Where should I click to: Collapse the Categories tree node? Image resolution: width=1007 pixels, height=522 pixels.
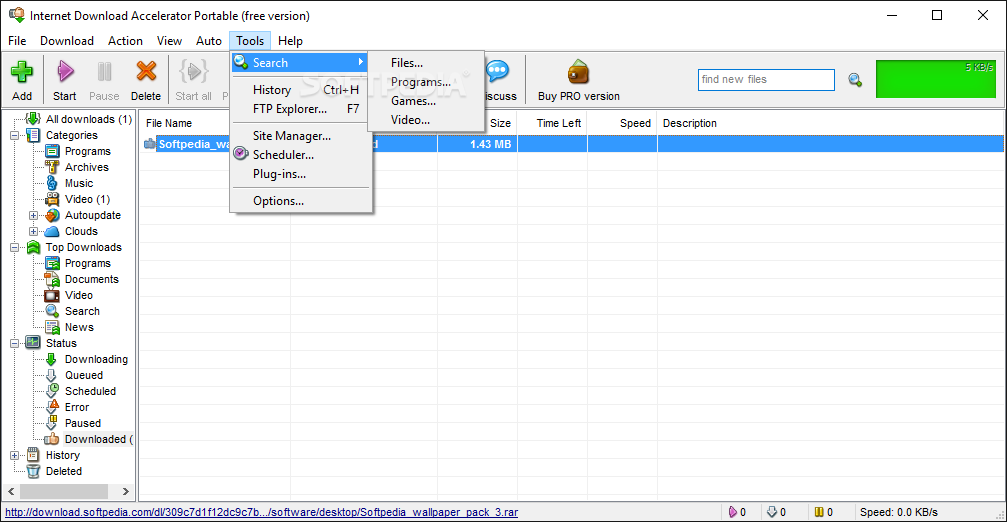[x=14, y=135]
